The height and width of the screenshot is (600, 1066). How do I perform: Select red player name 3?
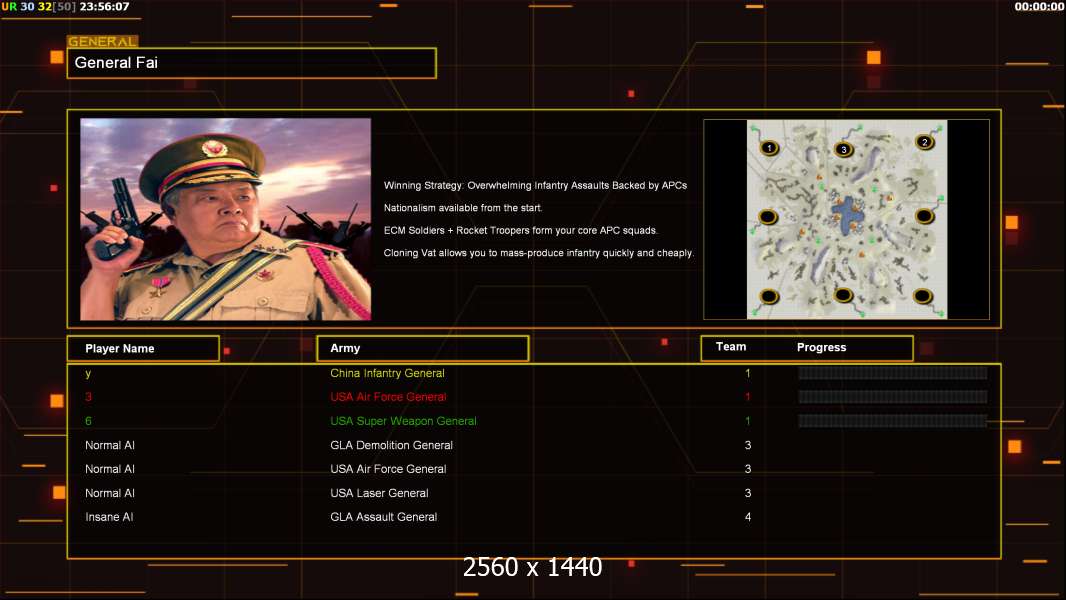point(88,397)
